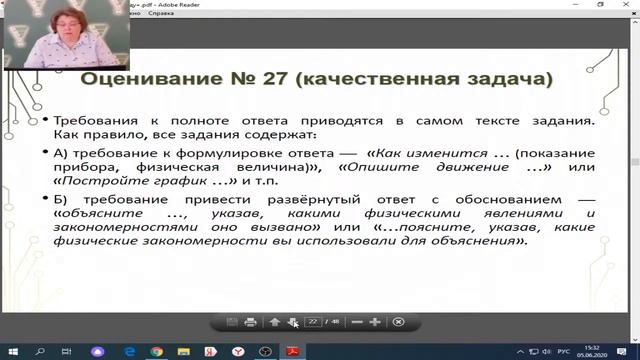Open Task View on the taskbar
This screenshot has width=640, height=360.
66,351
